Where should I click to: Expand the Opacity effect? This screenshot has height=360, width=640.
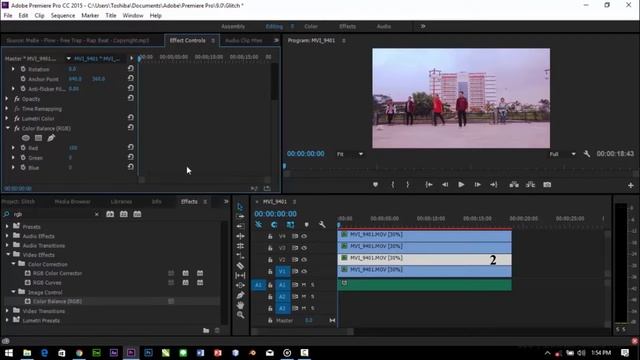tap(7, 99)
